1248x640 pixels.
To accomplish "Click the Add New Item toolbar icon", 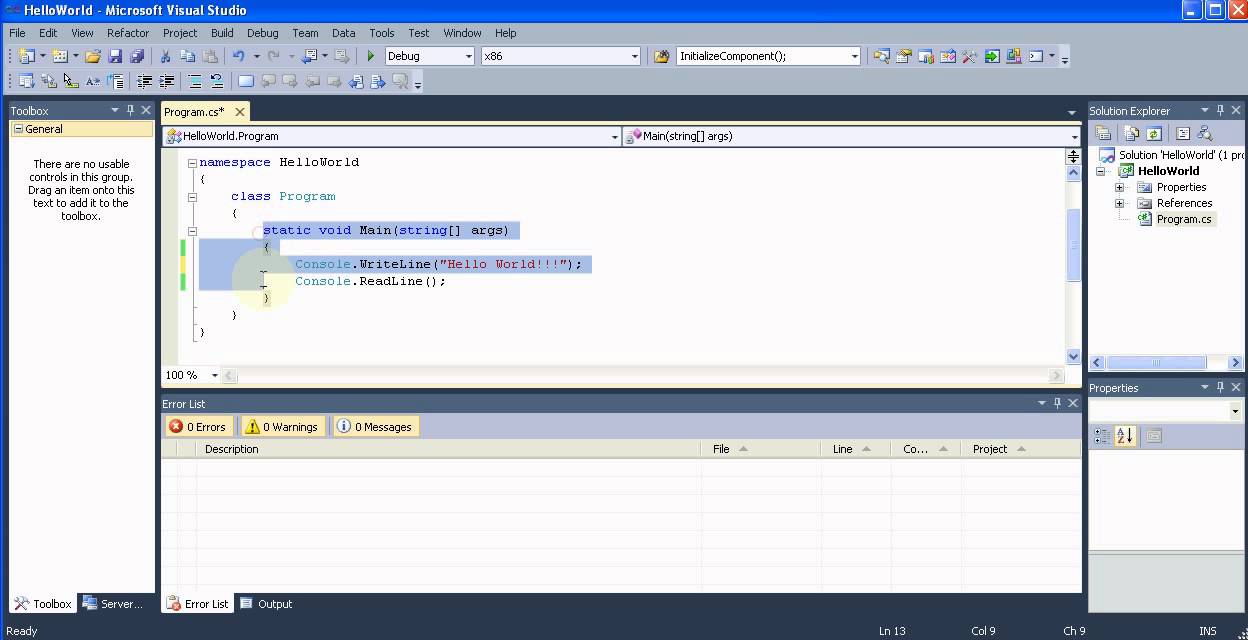I will [60, 56].
